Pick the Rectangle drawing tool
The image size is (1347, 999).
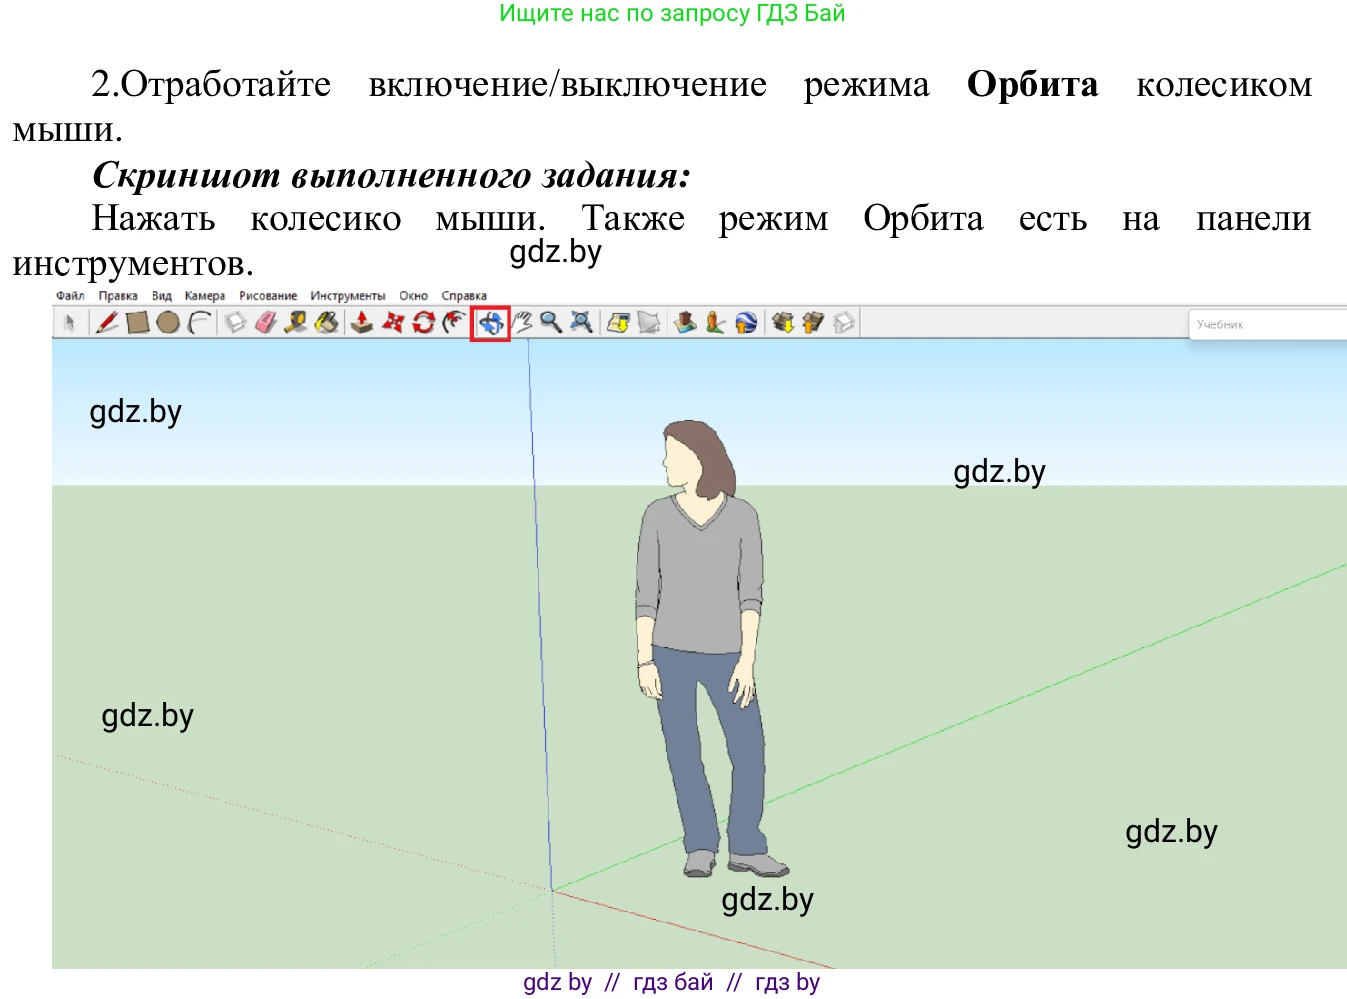point(138,322)
